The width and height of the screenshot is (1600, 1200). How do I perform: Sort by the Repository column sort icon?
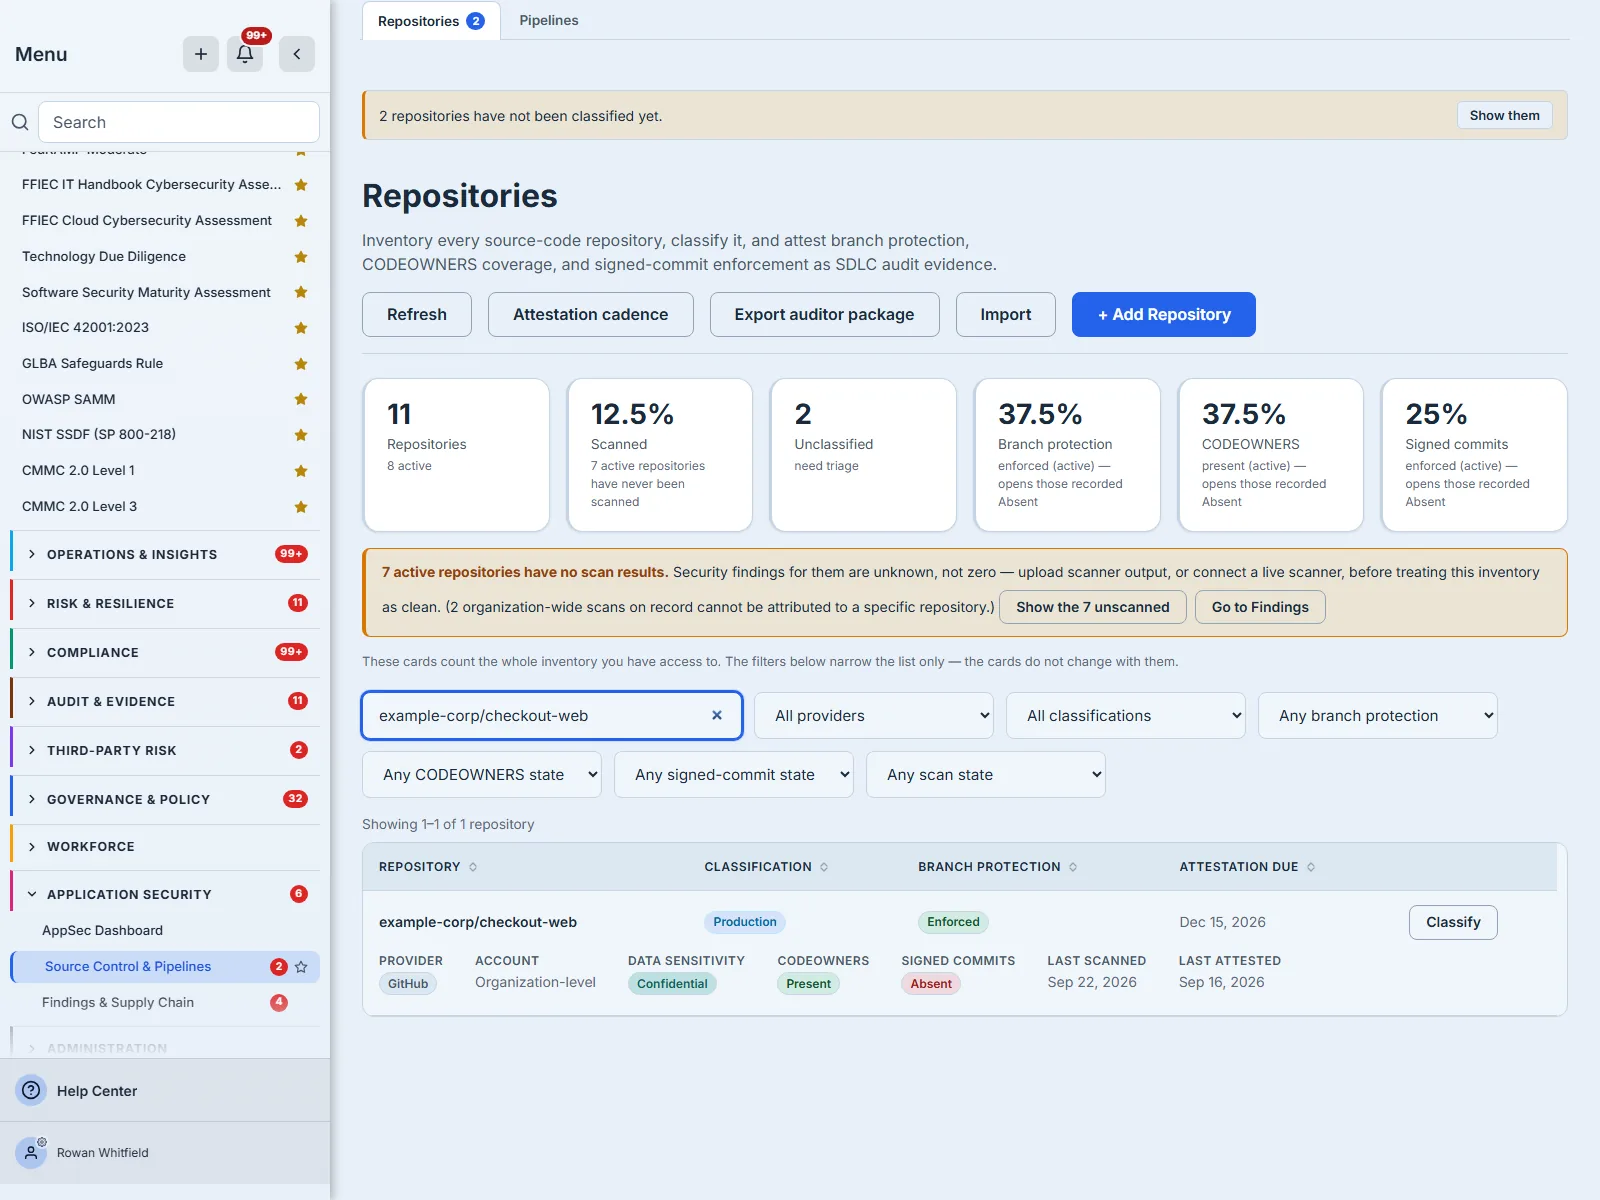tap(473, 867)
